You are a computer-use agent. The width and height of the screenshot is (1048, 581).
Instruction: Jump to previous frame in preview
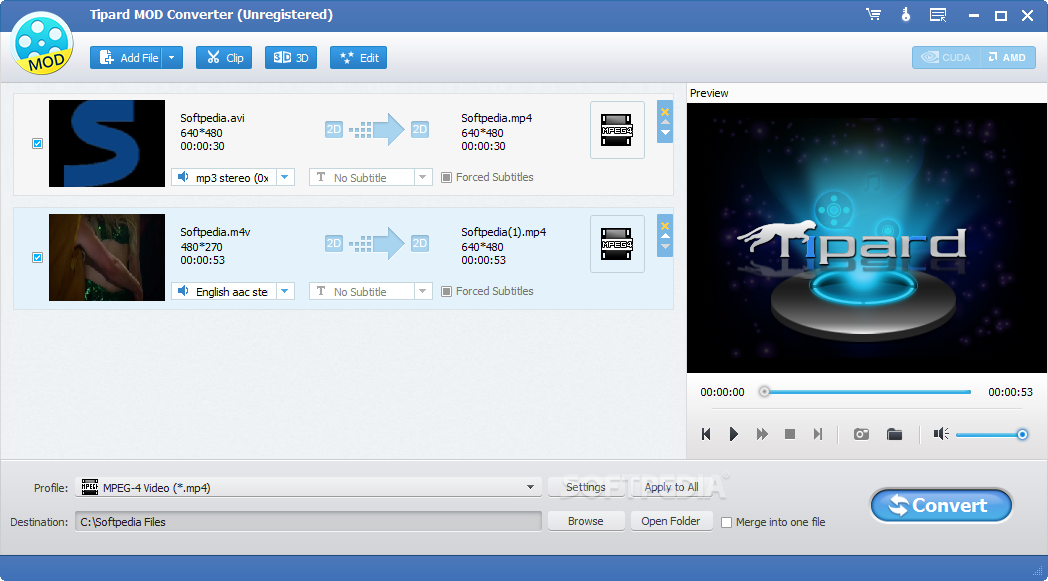tap(706, 435)
